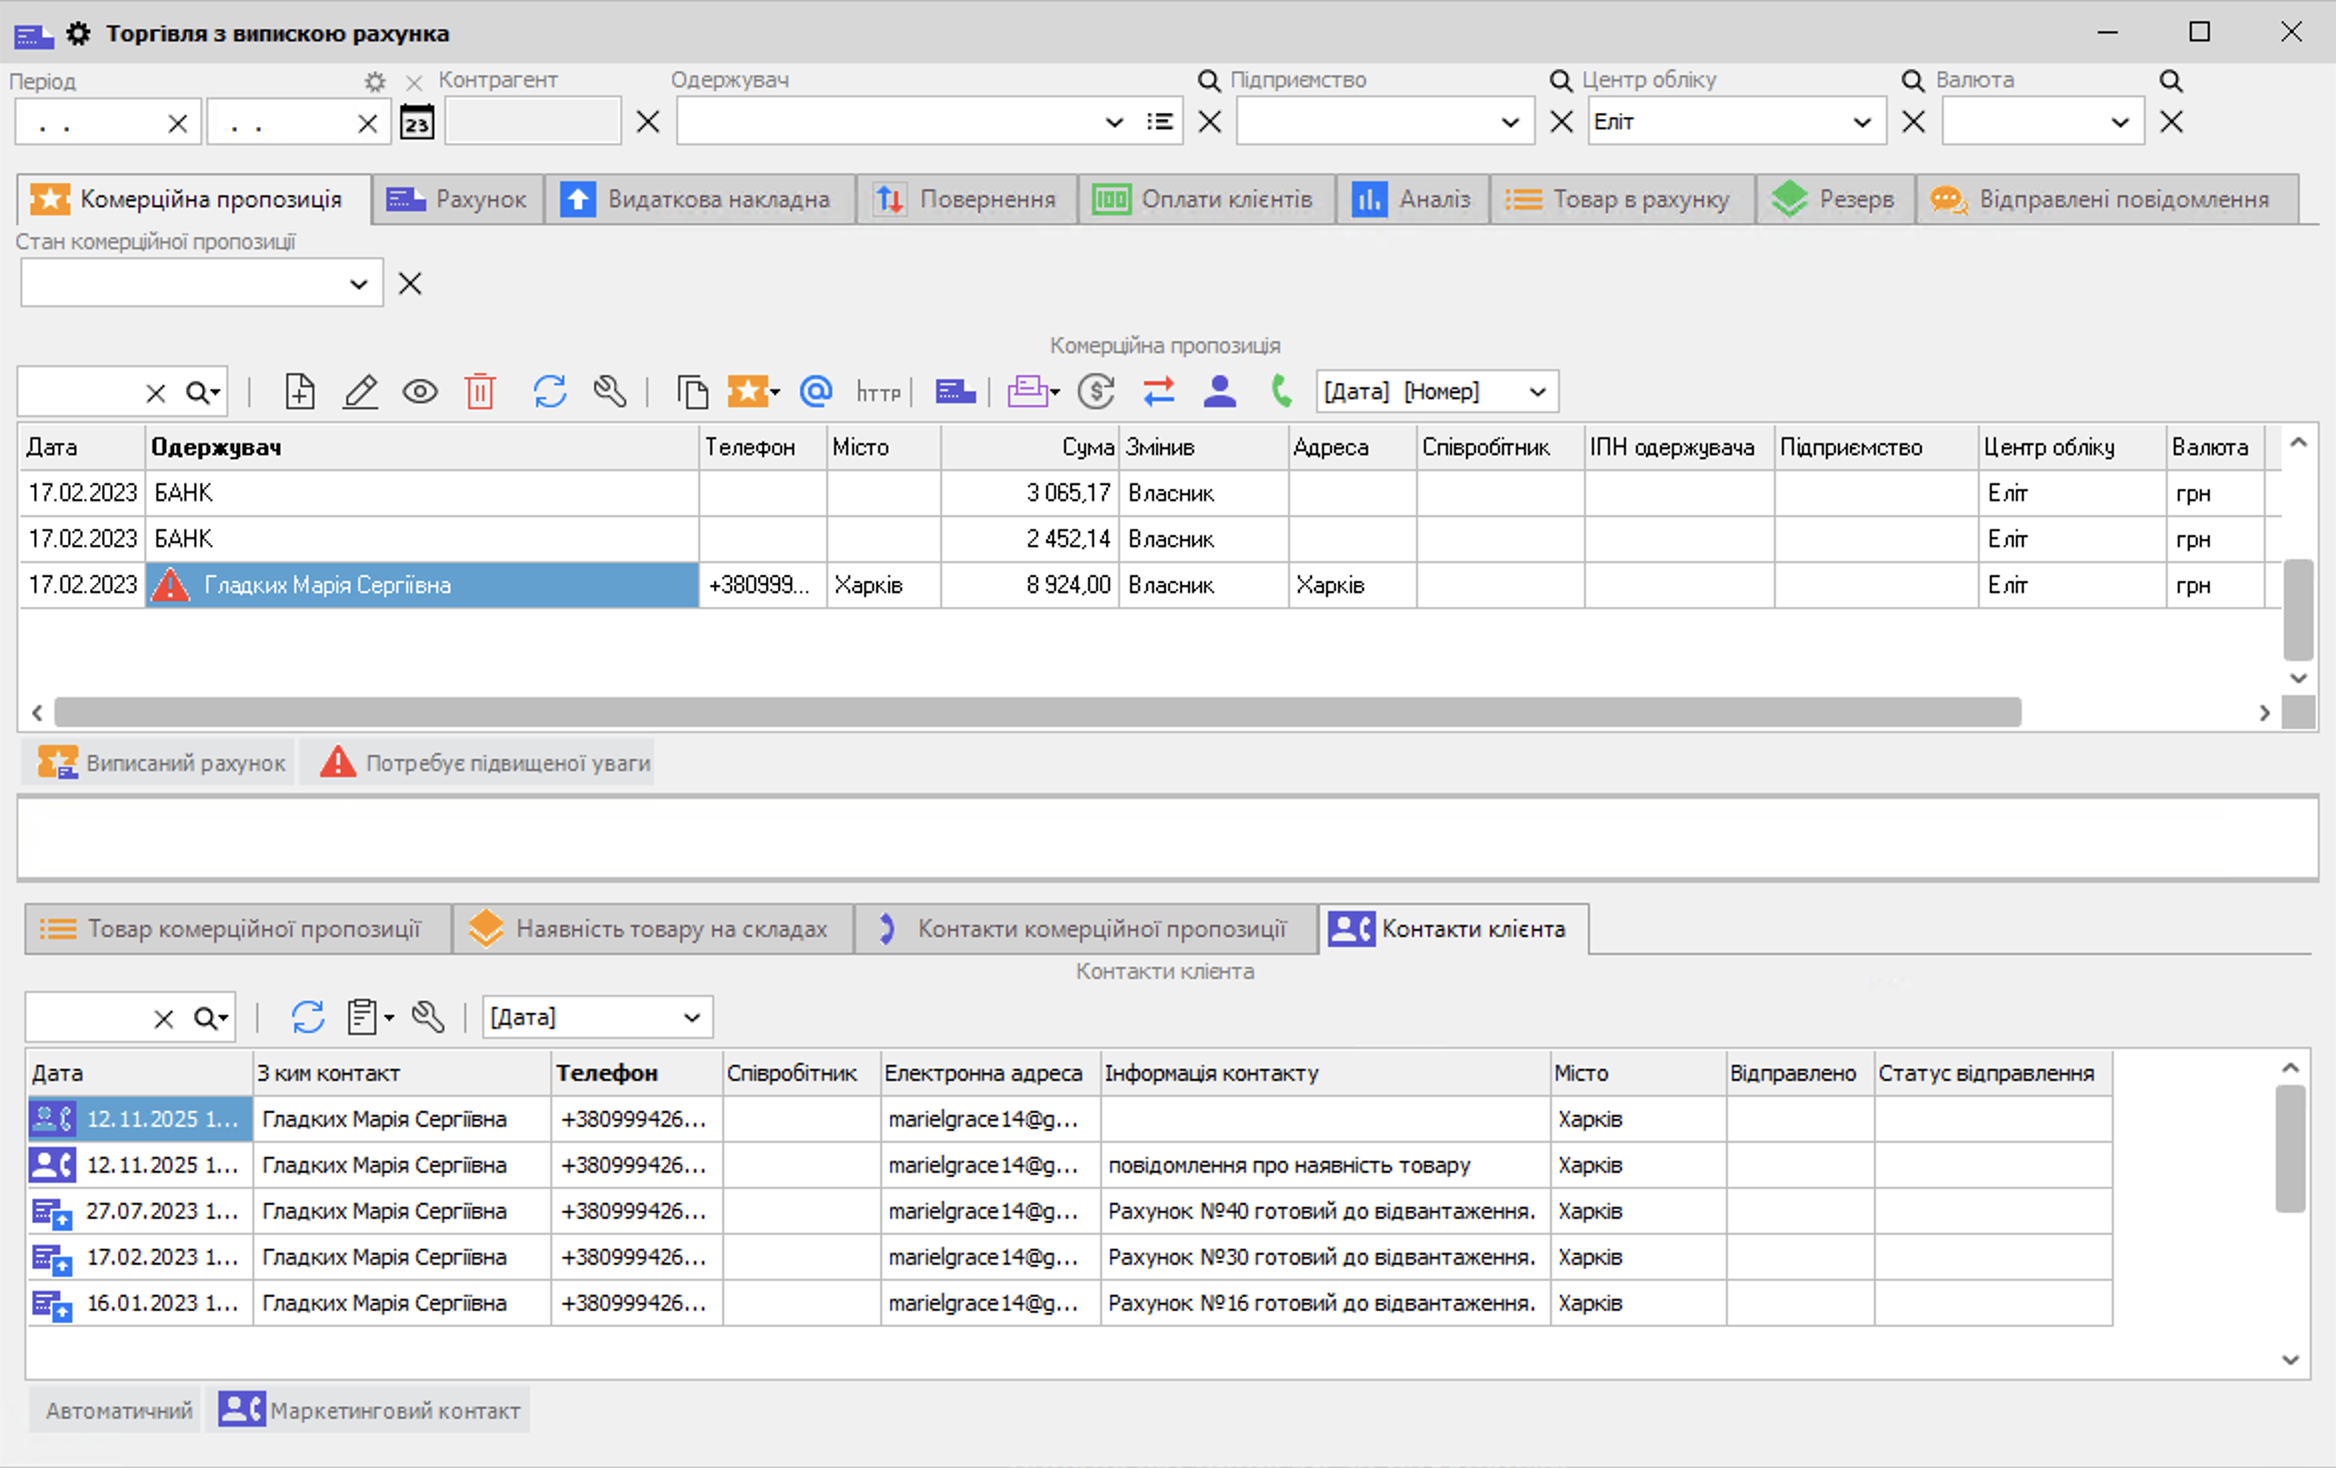Click the green phone call icon
2336x1468 pixels.
pyautogui.click(x=1281, y=391)
